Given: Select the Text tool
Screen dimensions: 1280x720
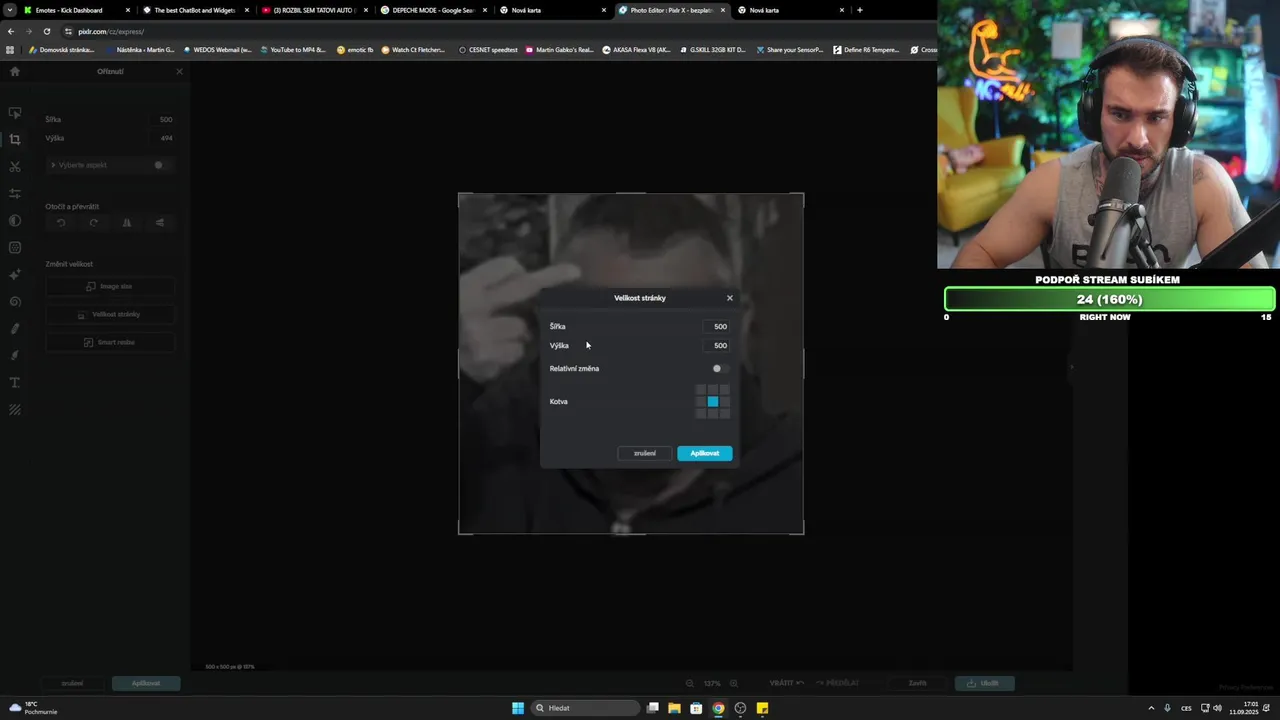Looking at the screenshot, I should pyautogui.click(x=14, y=383).
